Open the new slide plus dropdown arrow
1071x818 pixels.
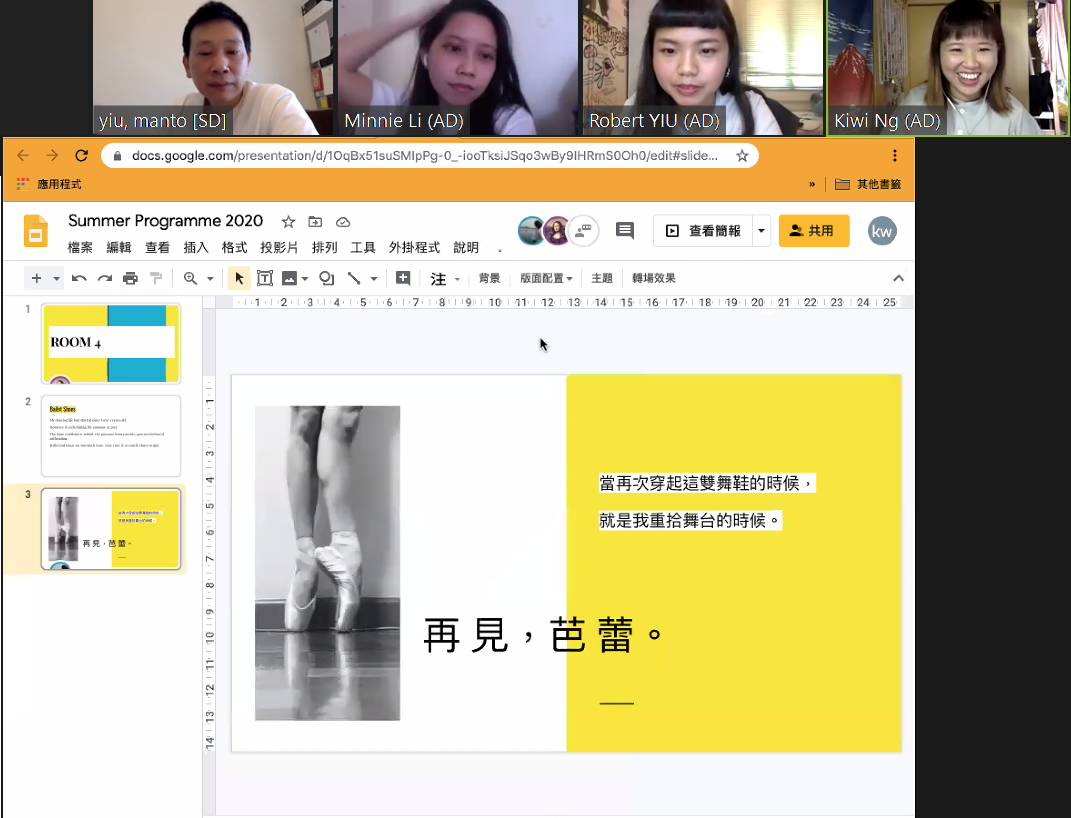[x=57, y=279]
